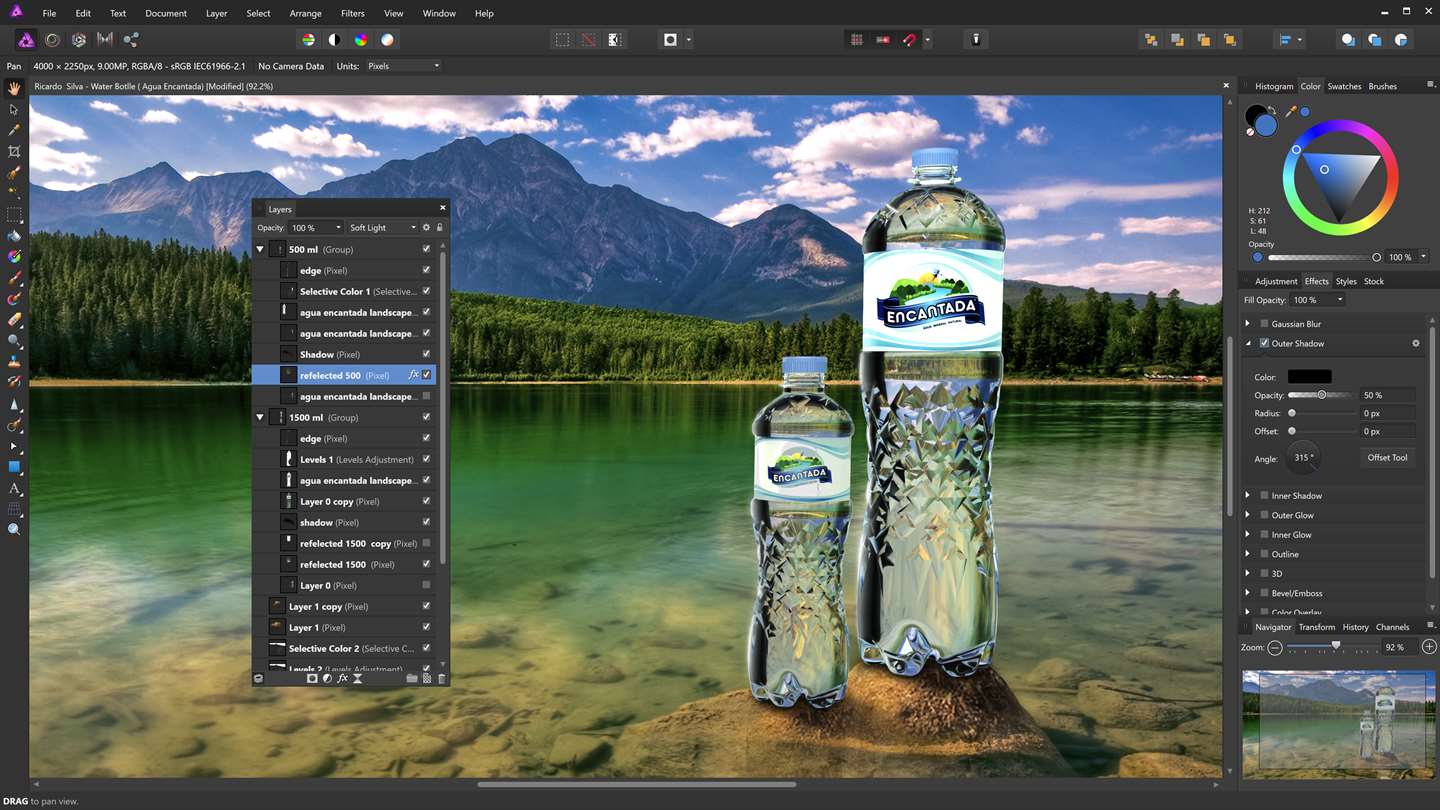Image resolution: width=1440 pixels, height=810 pixels.
Task: Select the Rectangle shape tool
Action: (14, 467)
